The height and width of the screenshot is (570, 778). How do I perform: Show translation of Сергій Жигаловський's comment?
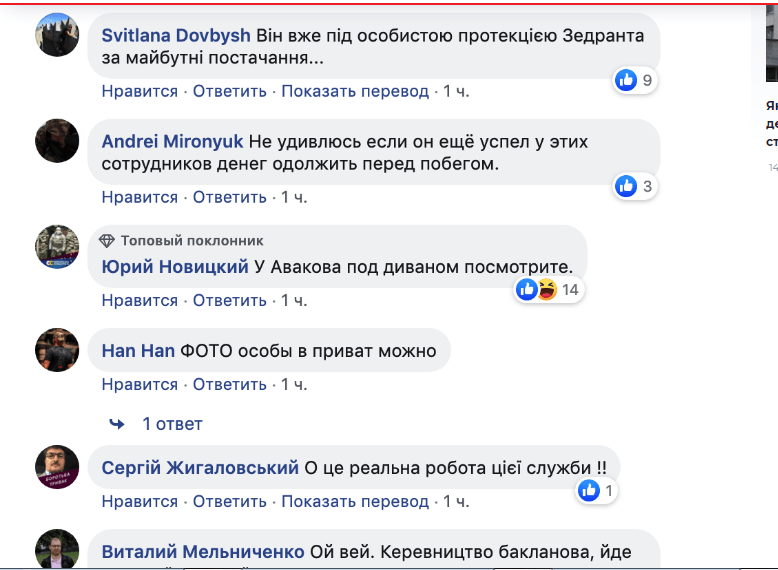(355, 501)
